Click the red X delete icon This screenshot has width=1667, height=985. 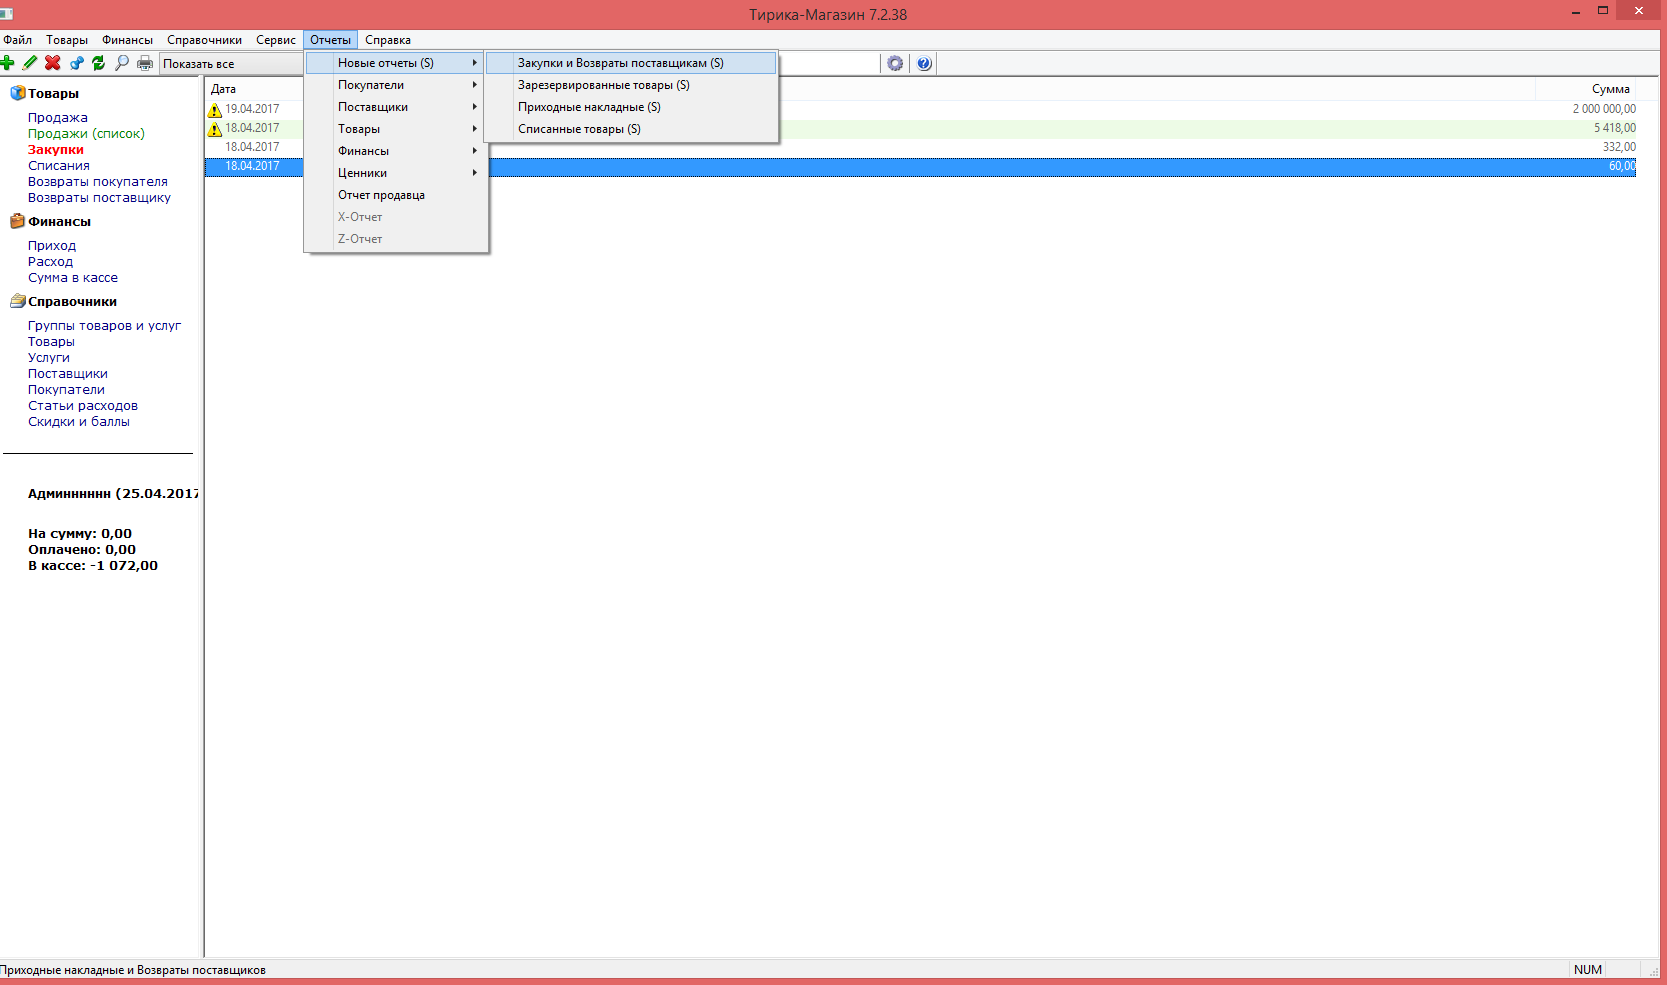[53, 63]
